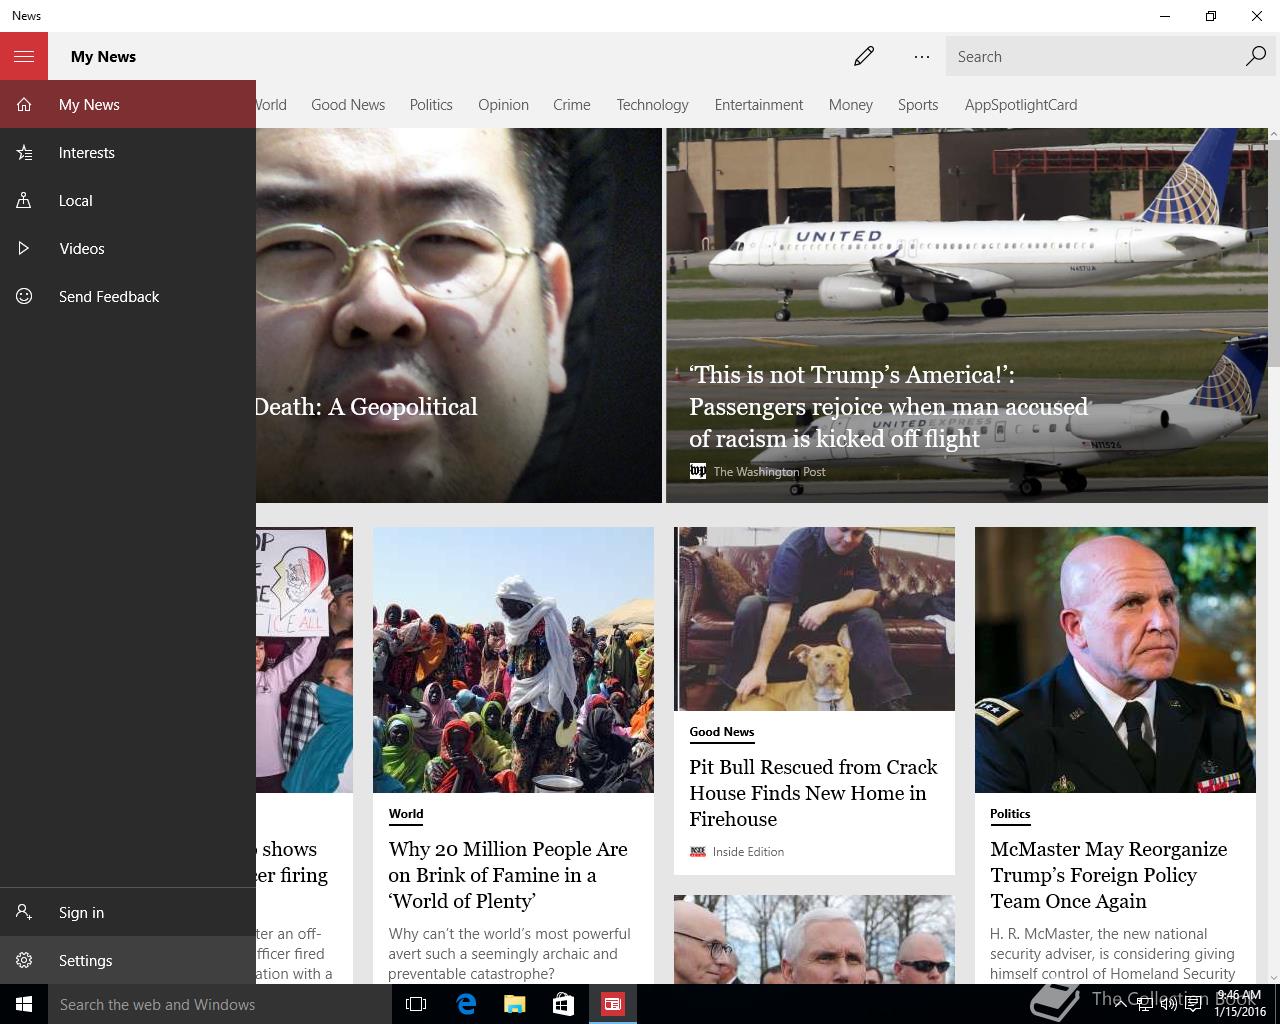Open the Windows Start button

point(24,1004)
